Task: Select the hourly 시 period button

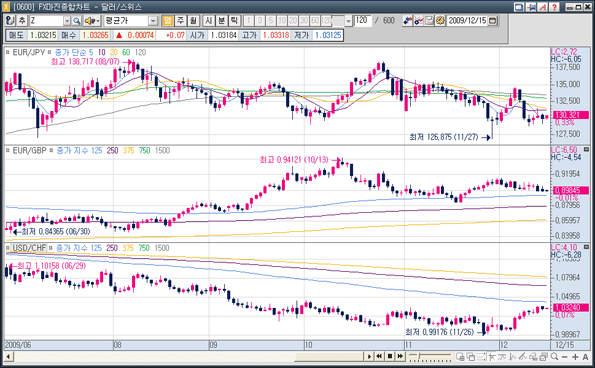Action: click(x=209, y=20)
